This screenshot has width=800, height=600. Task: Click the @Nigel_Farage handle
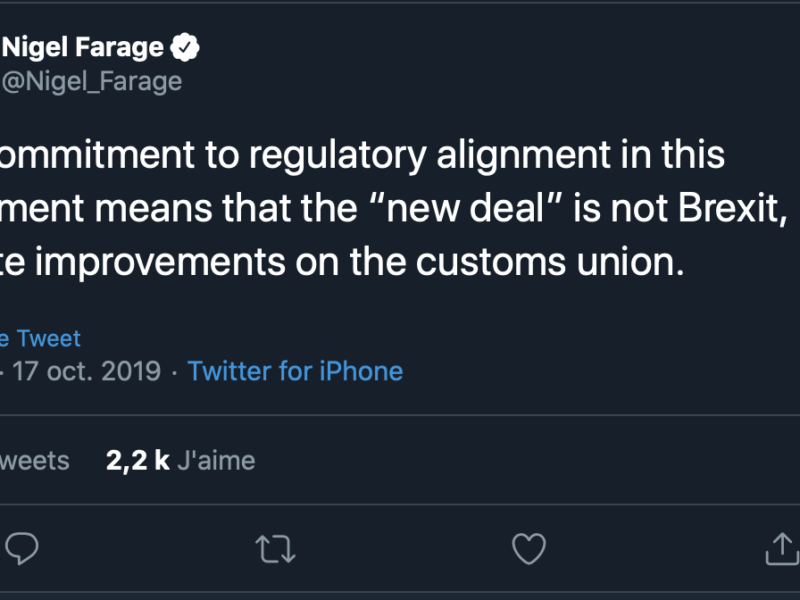coord(92,81)
